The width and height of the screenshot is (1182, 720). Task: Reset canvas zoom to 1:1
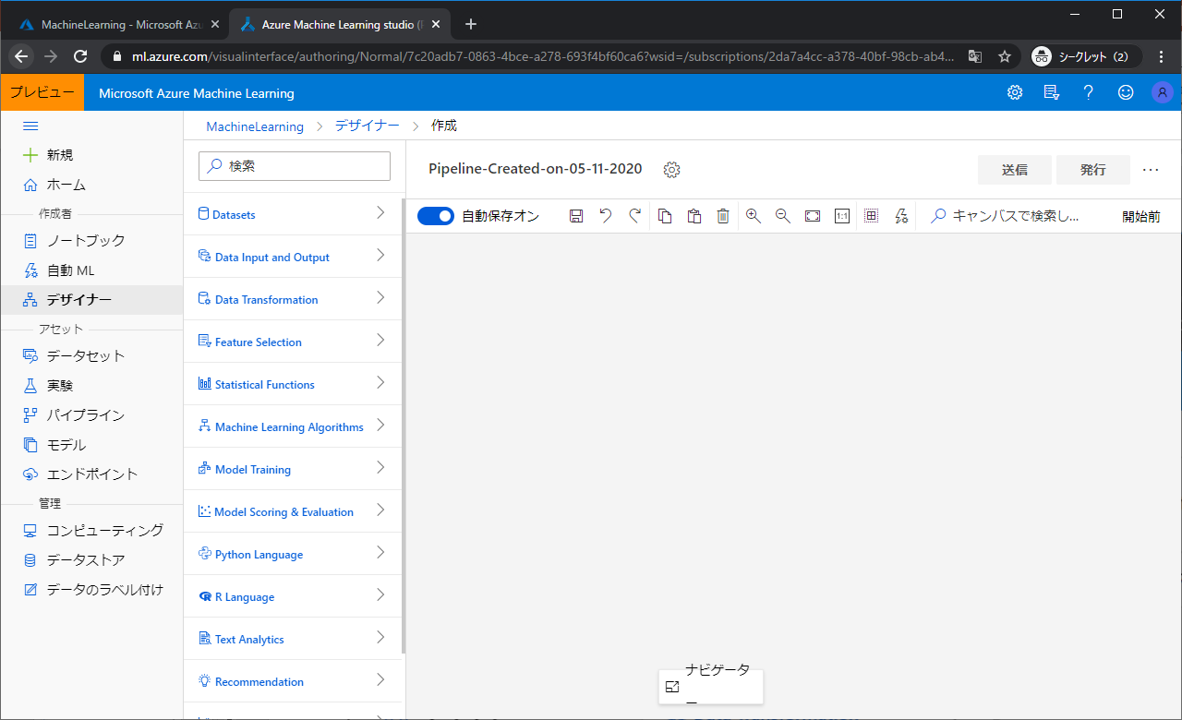pos(842,216)
